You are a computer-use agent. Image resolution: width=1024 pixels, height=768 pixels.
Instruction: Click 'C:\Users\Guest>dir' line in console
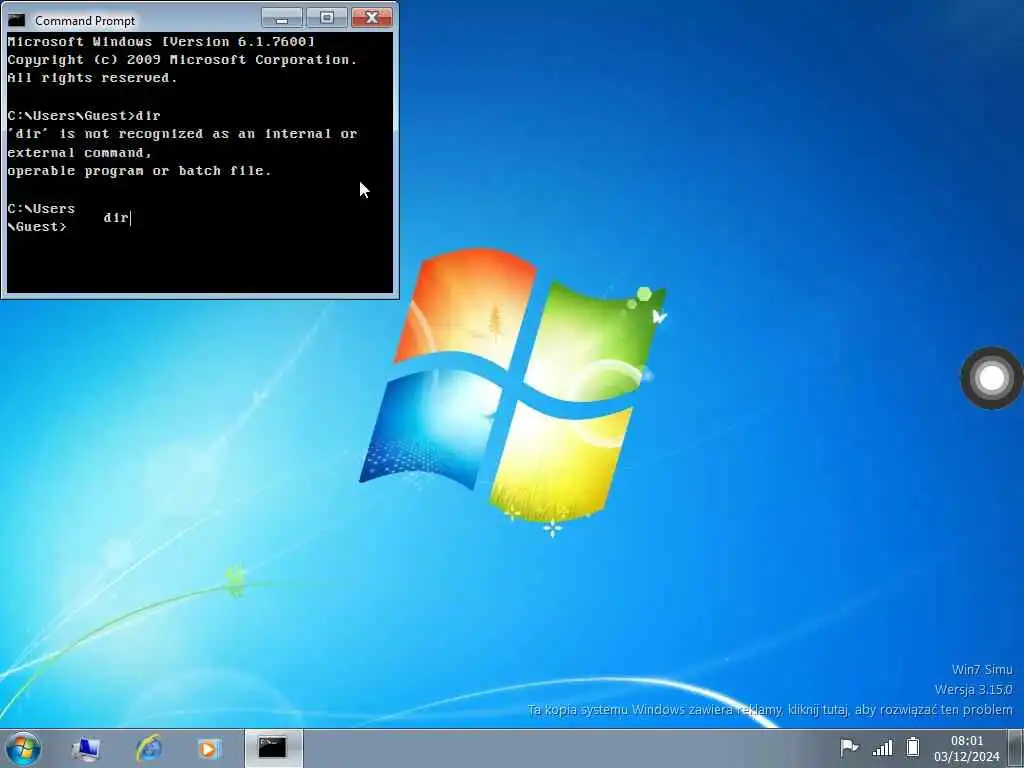tap(84, 116)
